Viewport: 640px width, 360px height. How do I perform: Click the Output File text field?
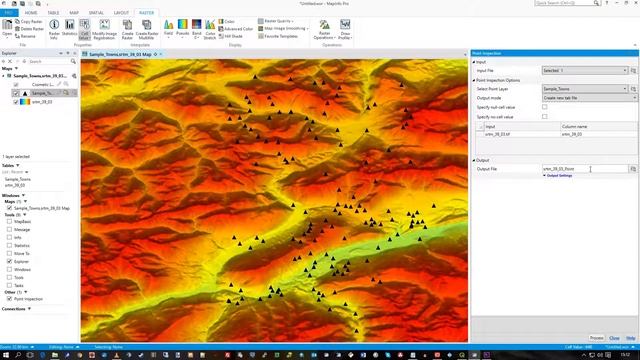(585, 169)
